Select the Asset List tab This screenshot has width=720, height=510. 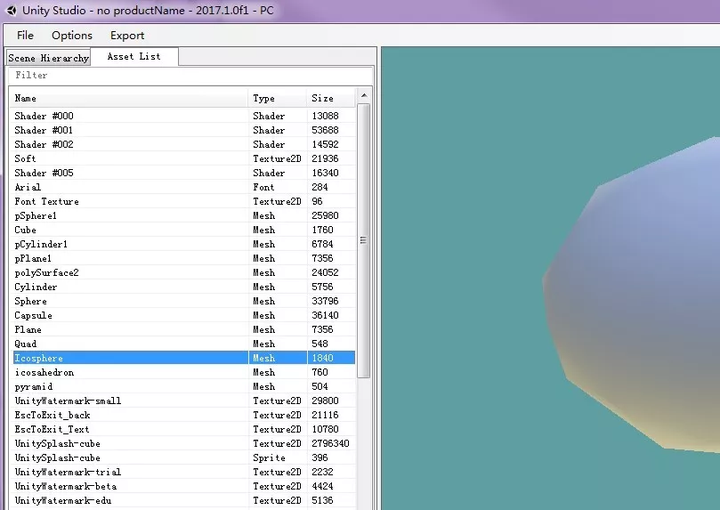(x=134, y=56)
